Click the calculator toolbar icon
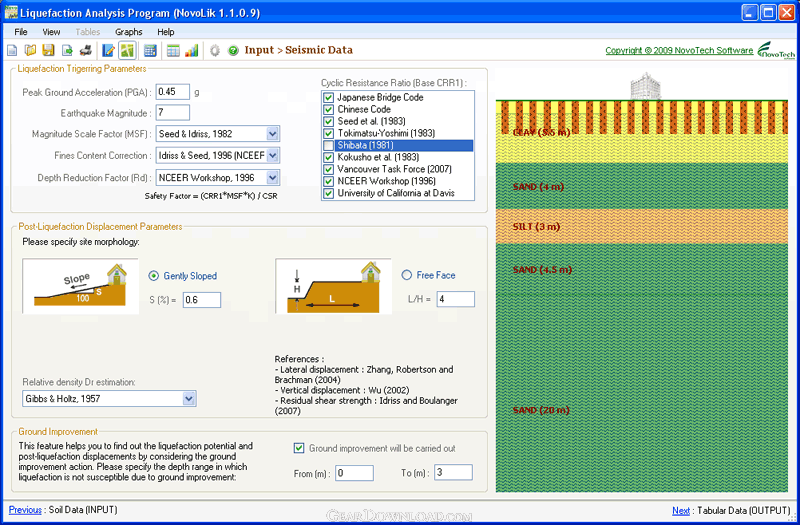The height and width of the screenshot is (525, 800). [x=150, y=50]
